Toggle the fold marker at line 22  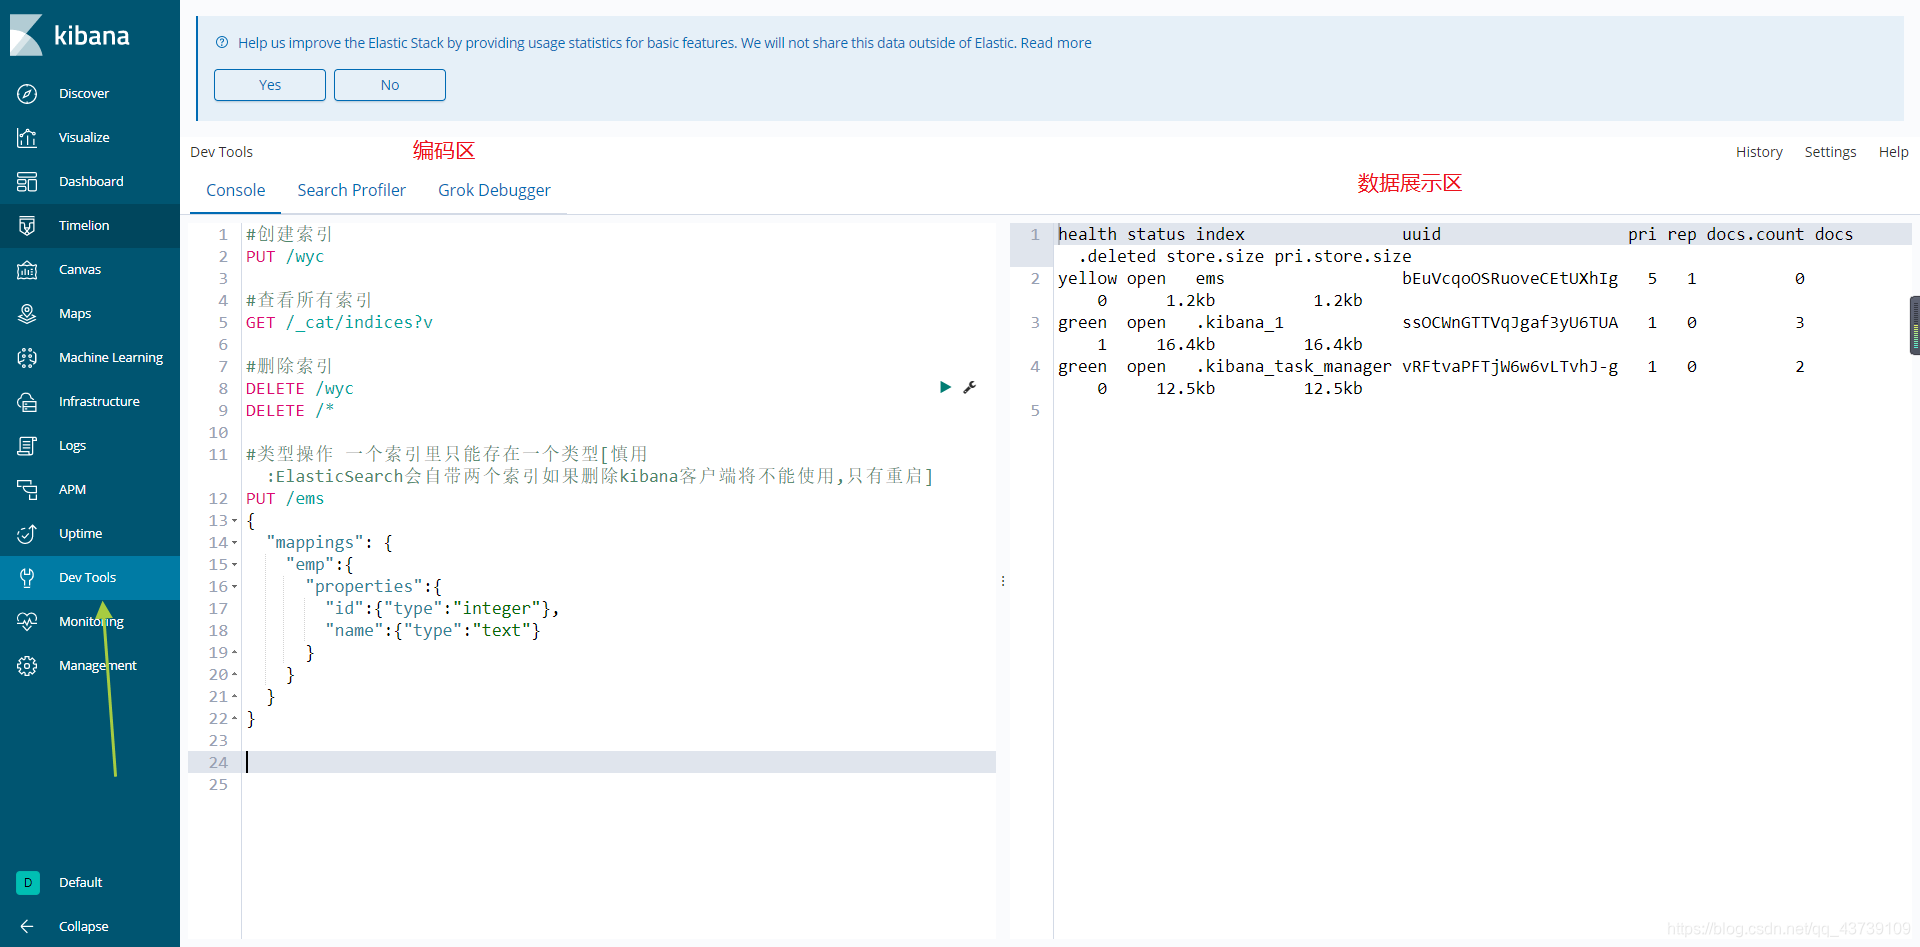point(235,718)
